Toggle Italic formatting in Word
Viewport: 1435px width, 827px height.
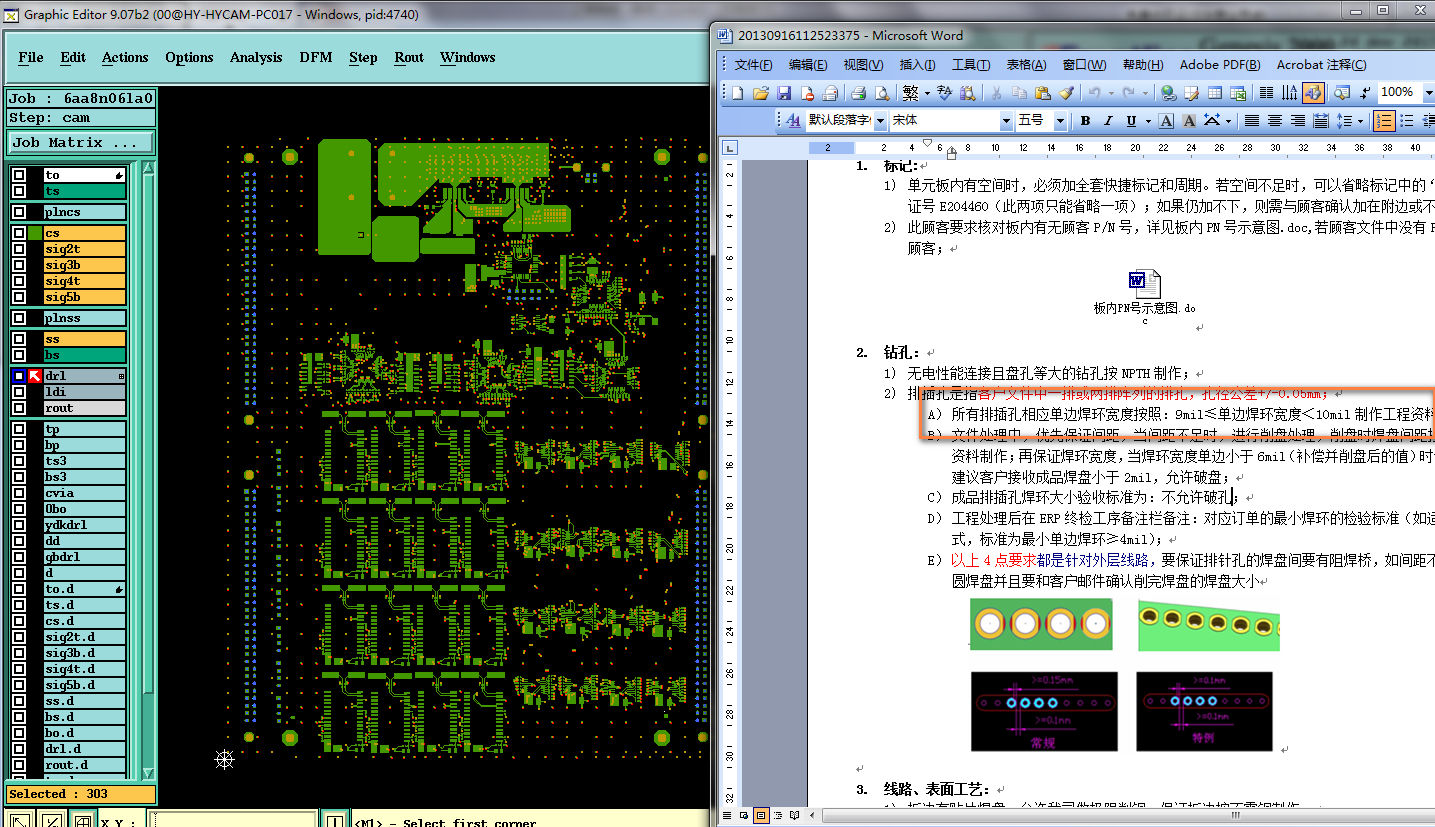pyautogui.click(x=1108, y=121)
